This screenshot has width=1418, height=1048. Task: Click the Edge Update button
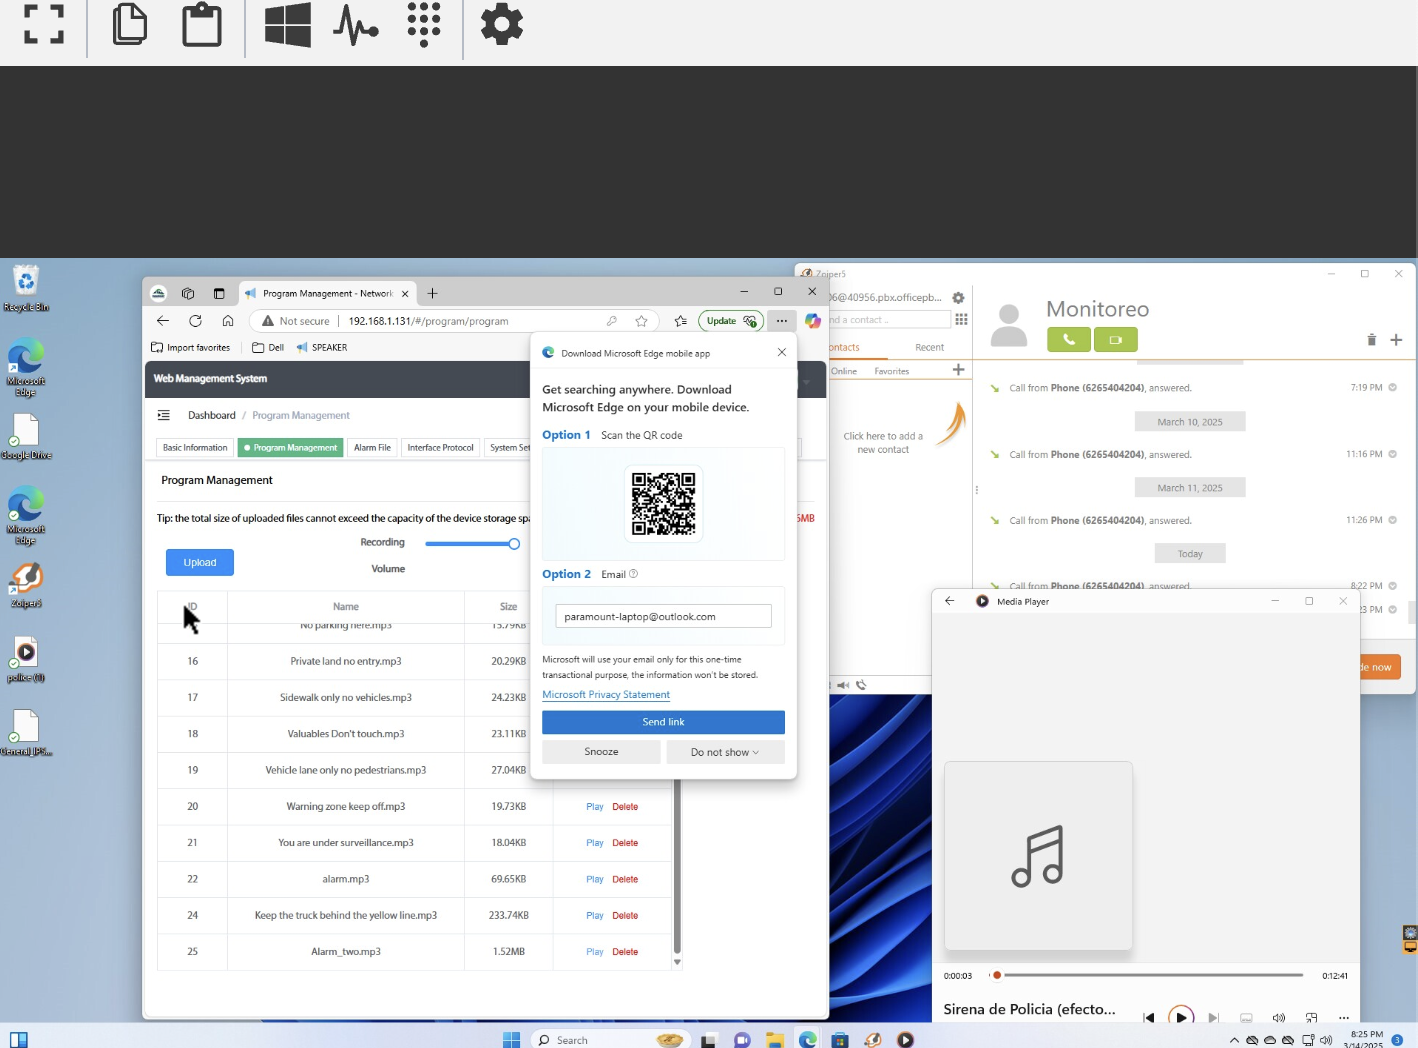731,321
